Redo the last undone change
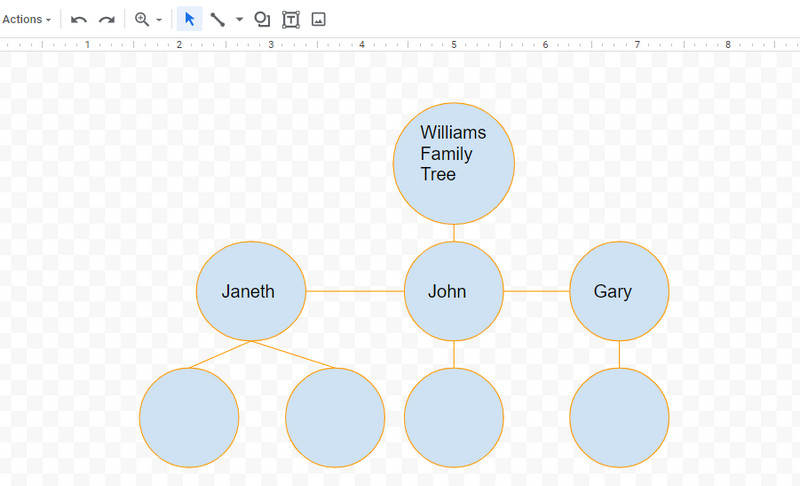The height and width of the screenshot is (486, 800). tap(106, 19)
